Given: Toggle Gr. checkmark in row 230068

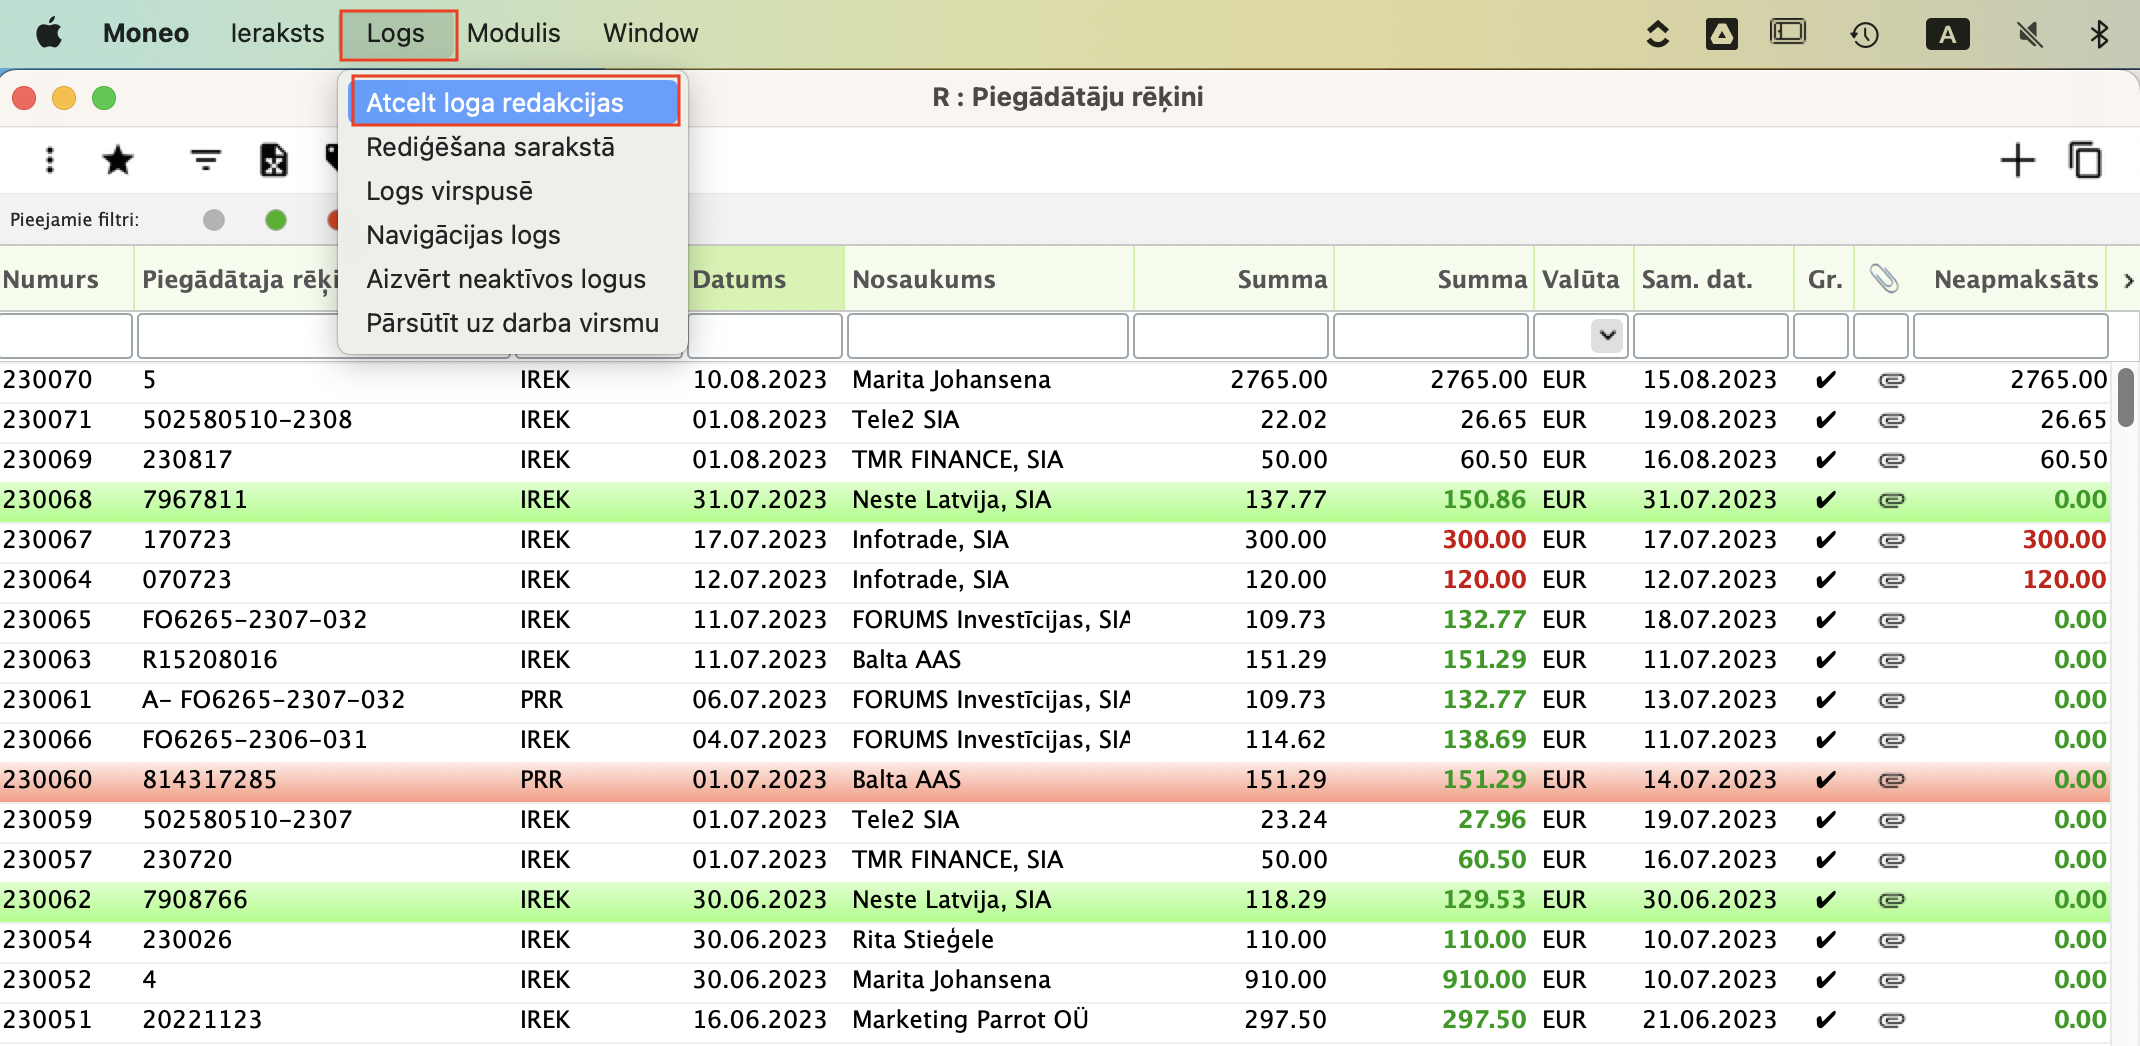Looking at the screenshot, I should point(1825,500).
